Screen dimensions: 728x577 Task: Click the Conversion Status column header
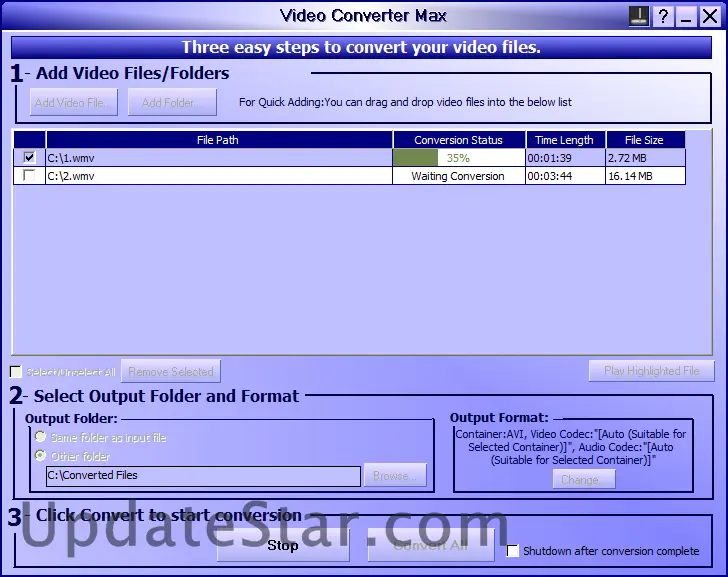click(x=459, y=140)
